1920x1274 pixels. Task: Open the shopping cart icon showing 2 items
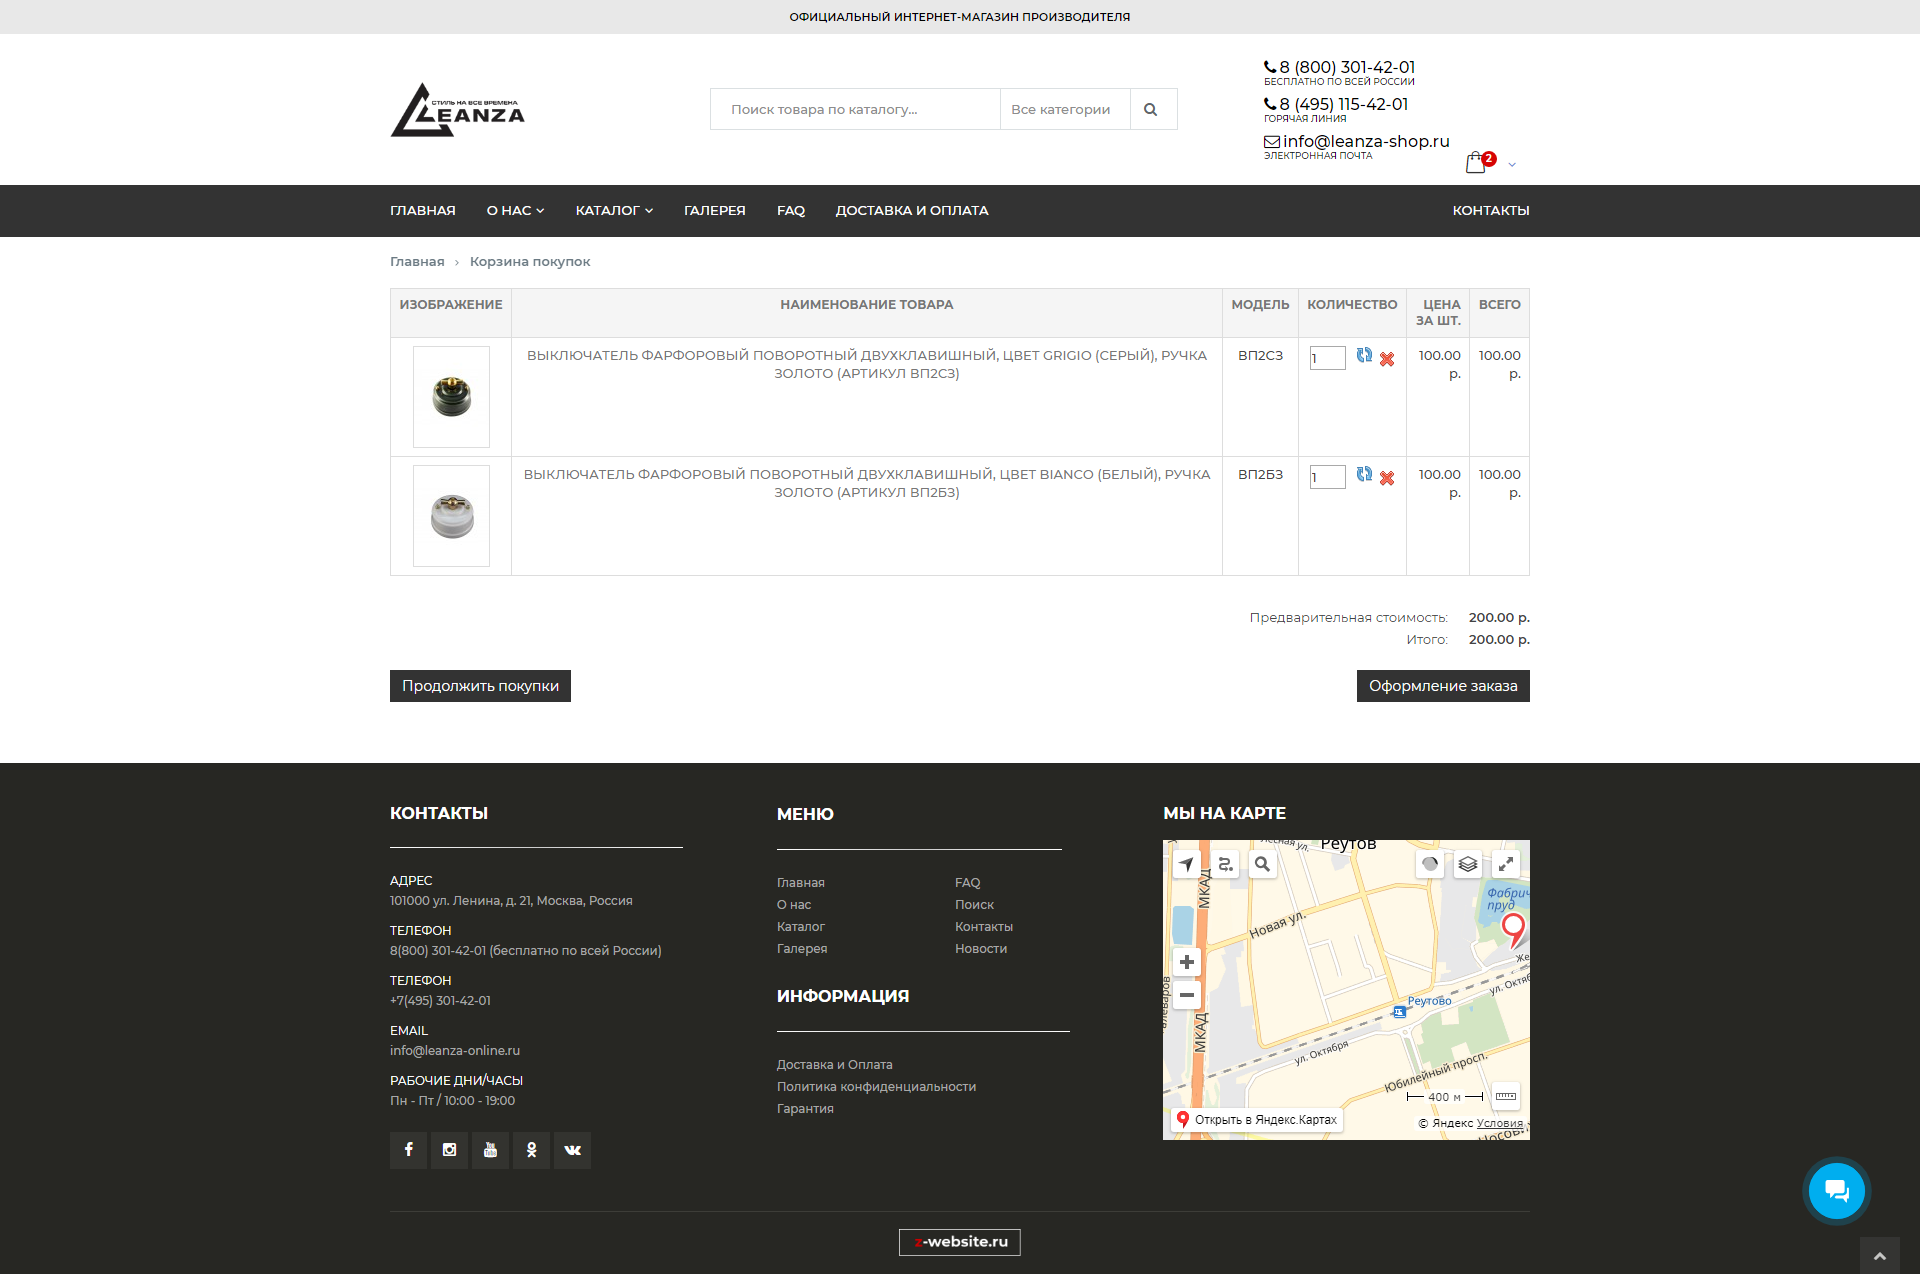(x=1475, y=162)
